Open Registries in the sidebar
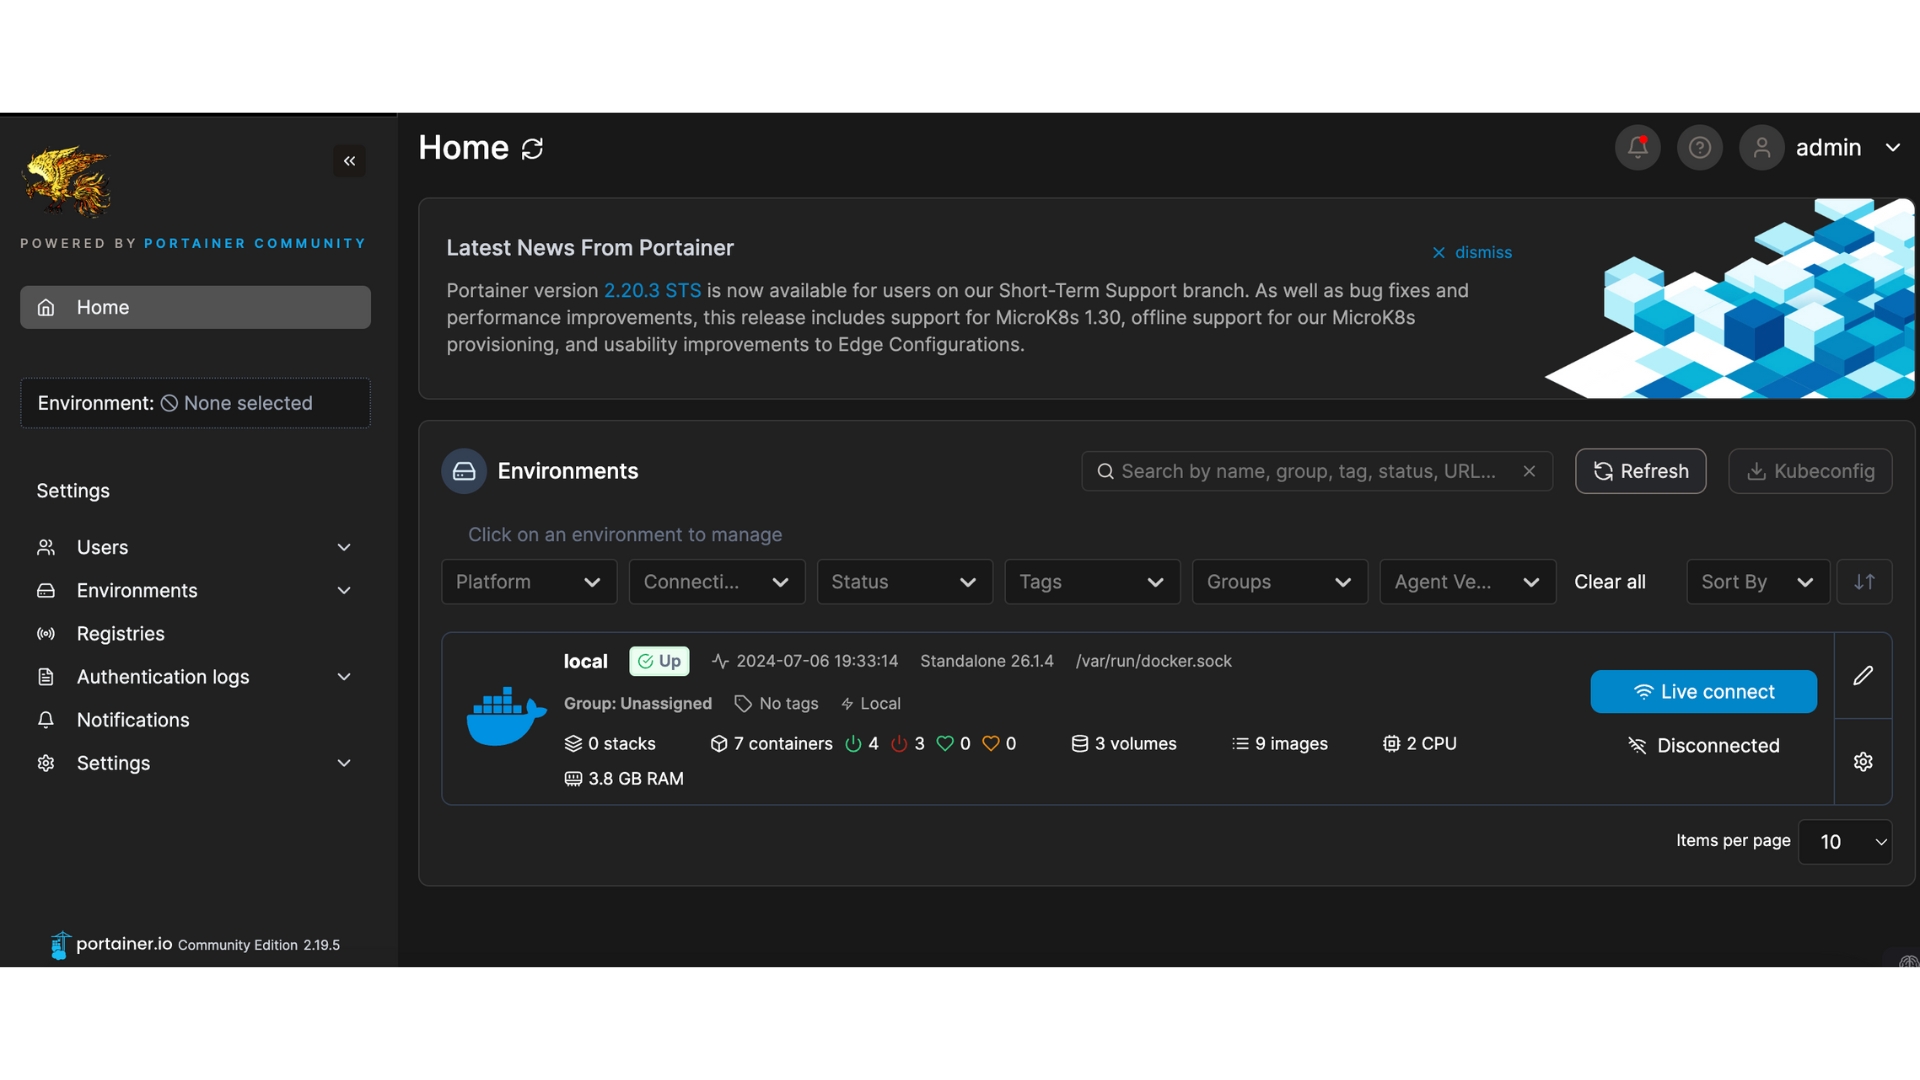This screenshot has width=1920, height=1080. [x=120, y=634]
